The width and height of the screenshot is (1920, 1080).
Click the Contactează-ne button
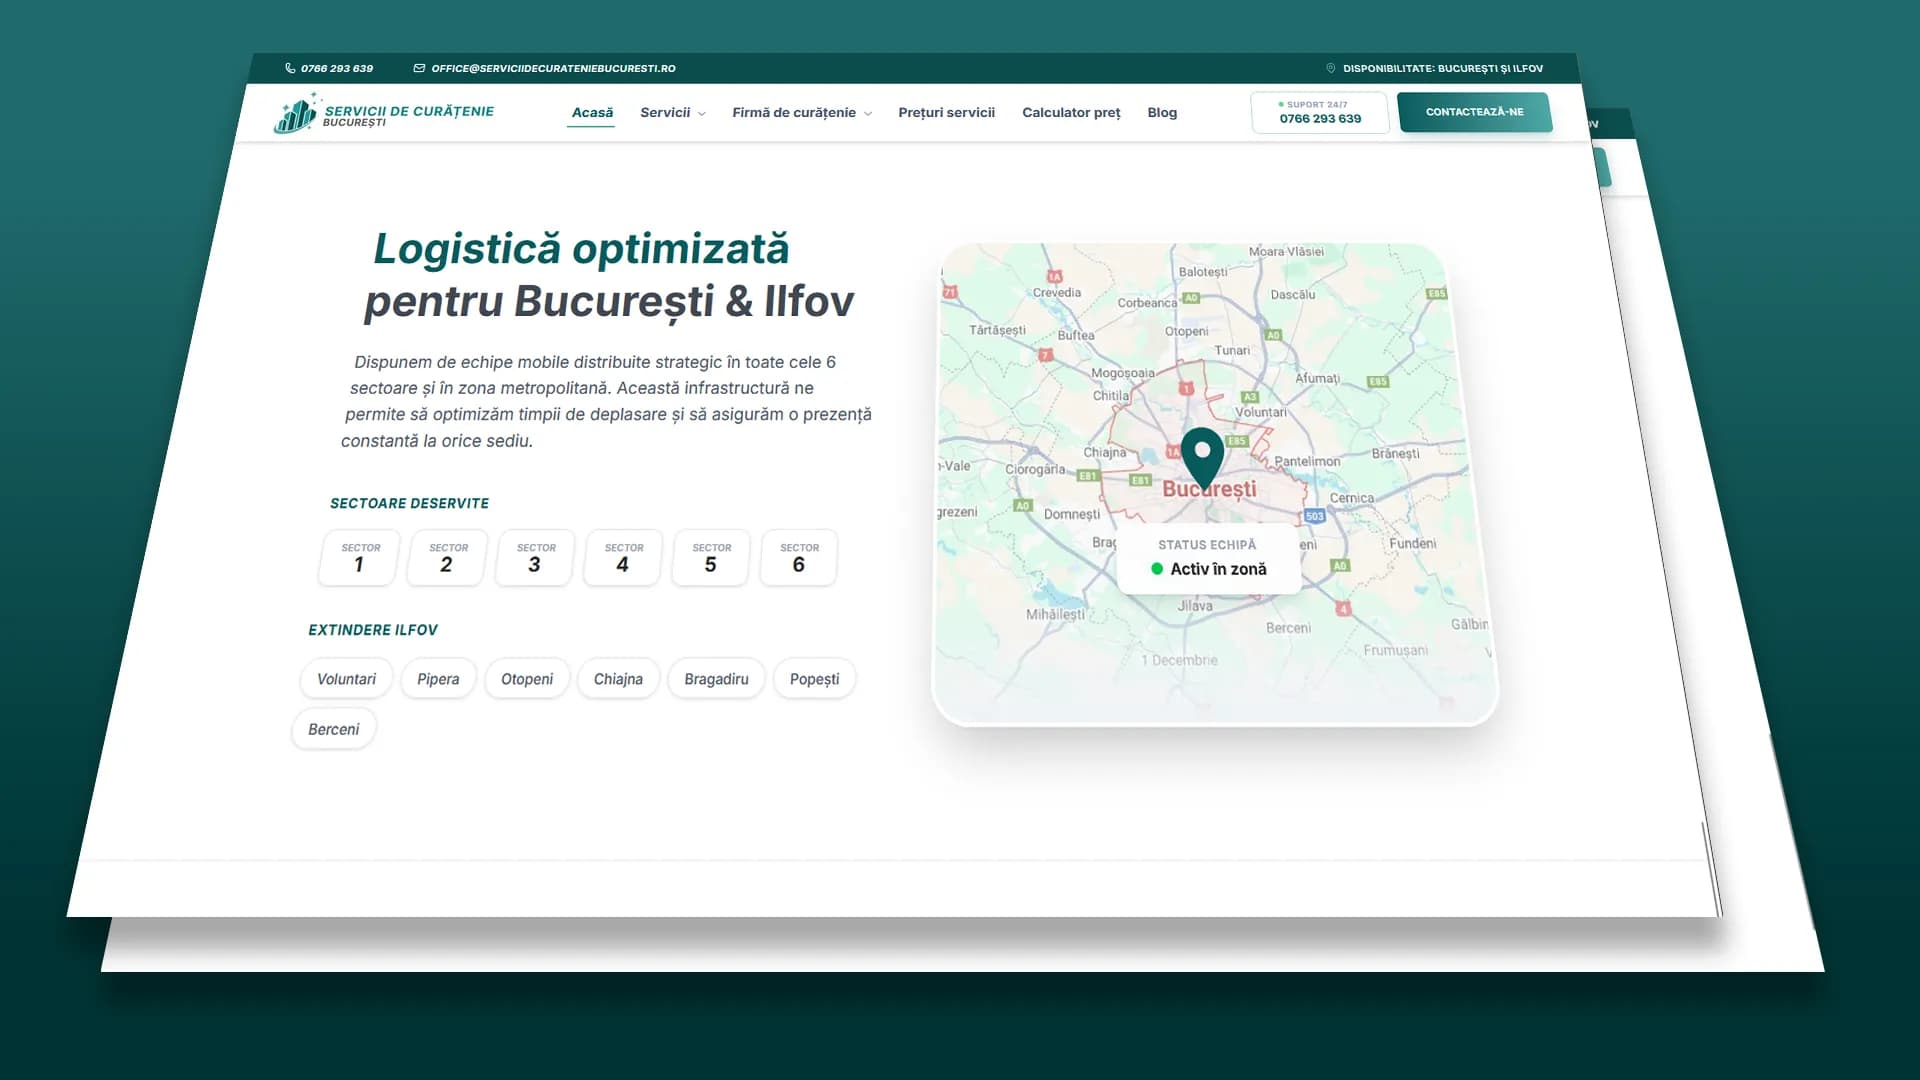(1475, 112)
